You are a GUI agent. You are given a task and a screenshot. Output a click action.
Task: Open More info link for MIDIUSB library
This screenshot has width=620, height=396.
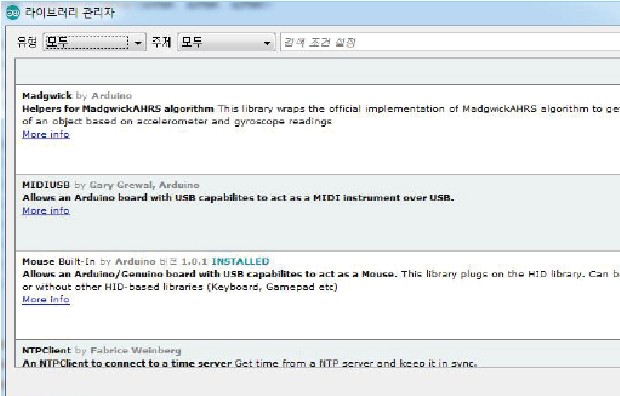tap(46, 211)
